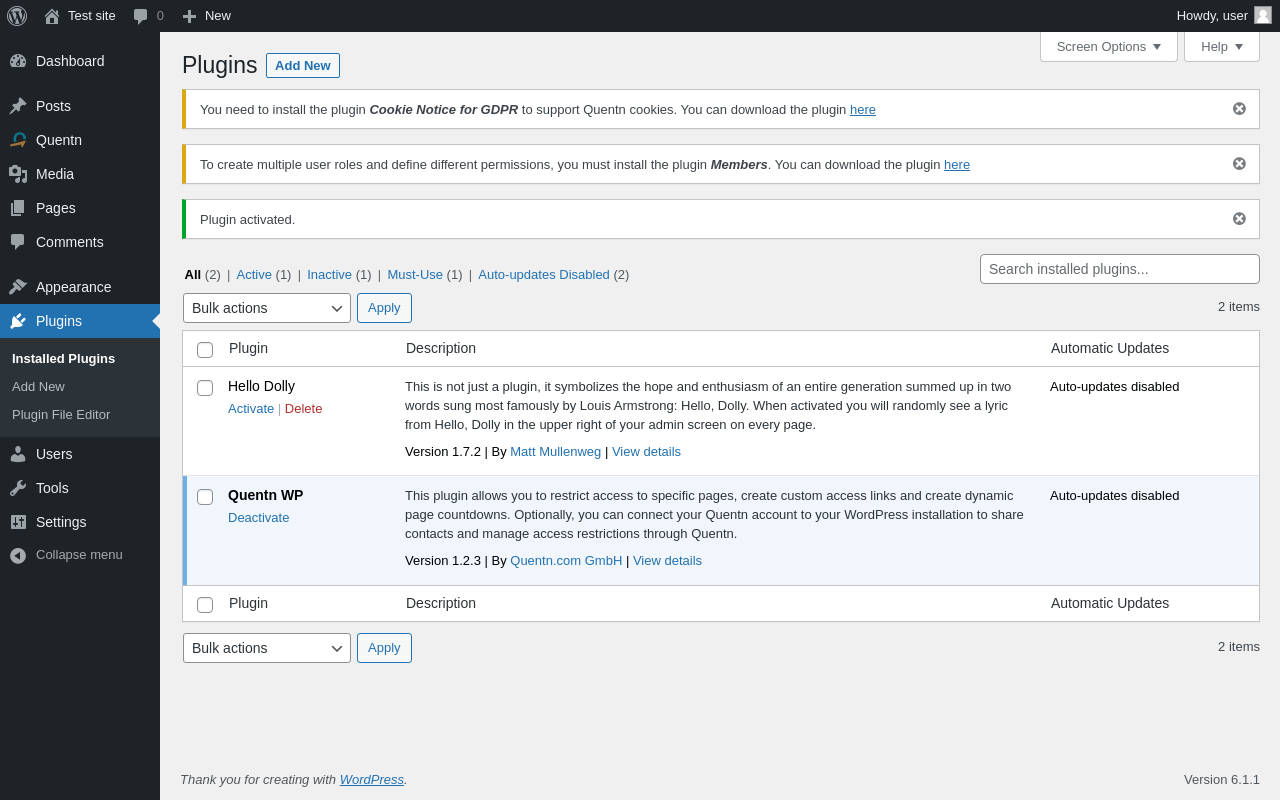1280x800 pixels.
Task: Click the Search installed plugins field
Action: point(1119,269)
